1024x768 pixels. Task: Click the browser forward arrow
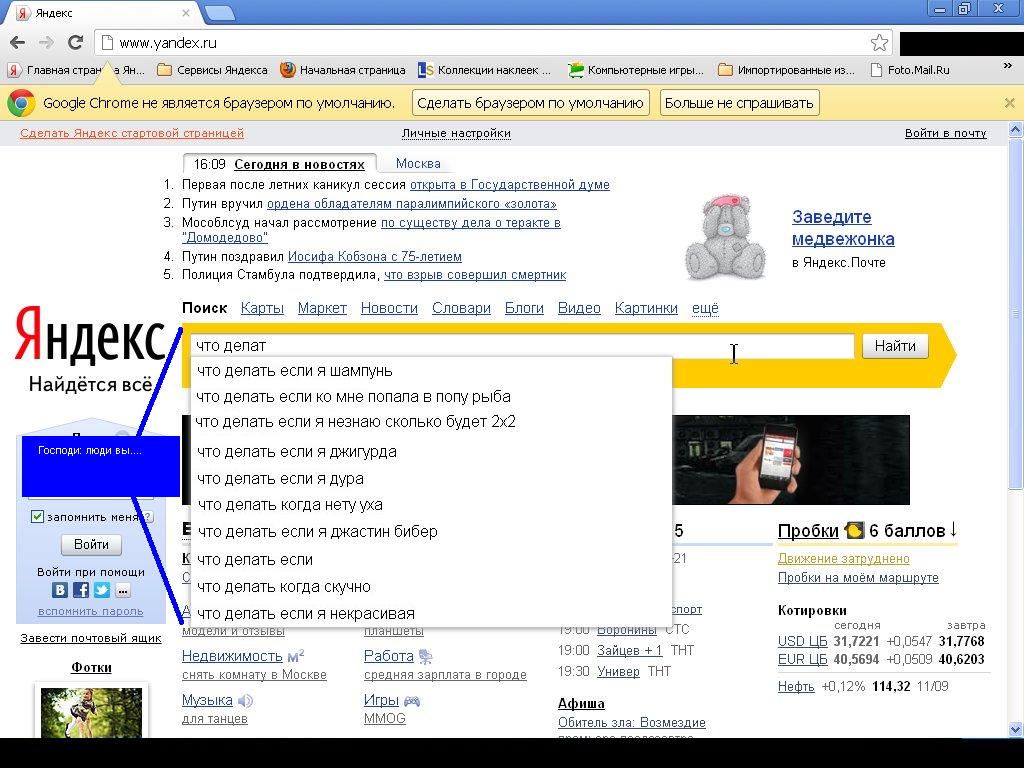pos(46,43)
